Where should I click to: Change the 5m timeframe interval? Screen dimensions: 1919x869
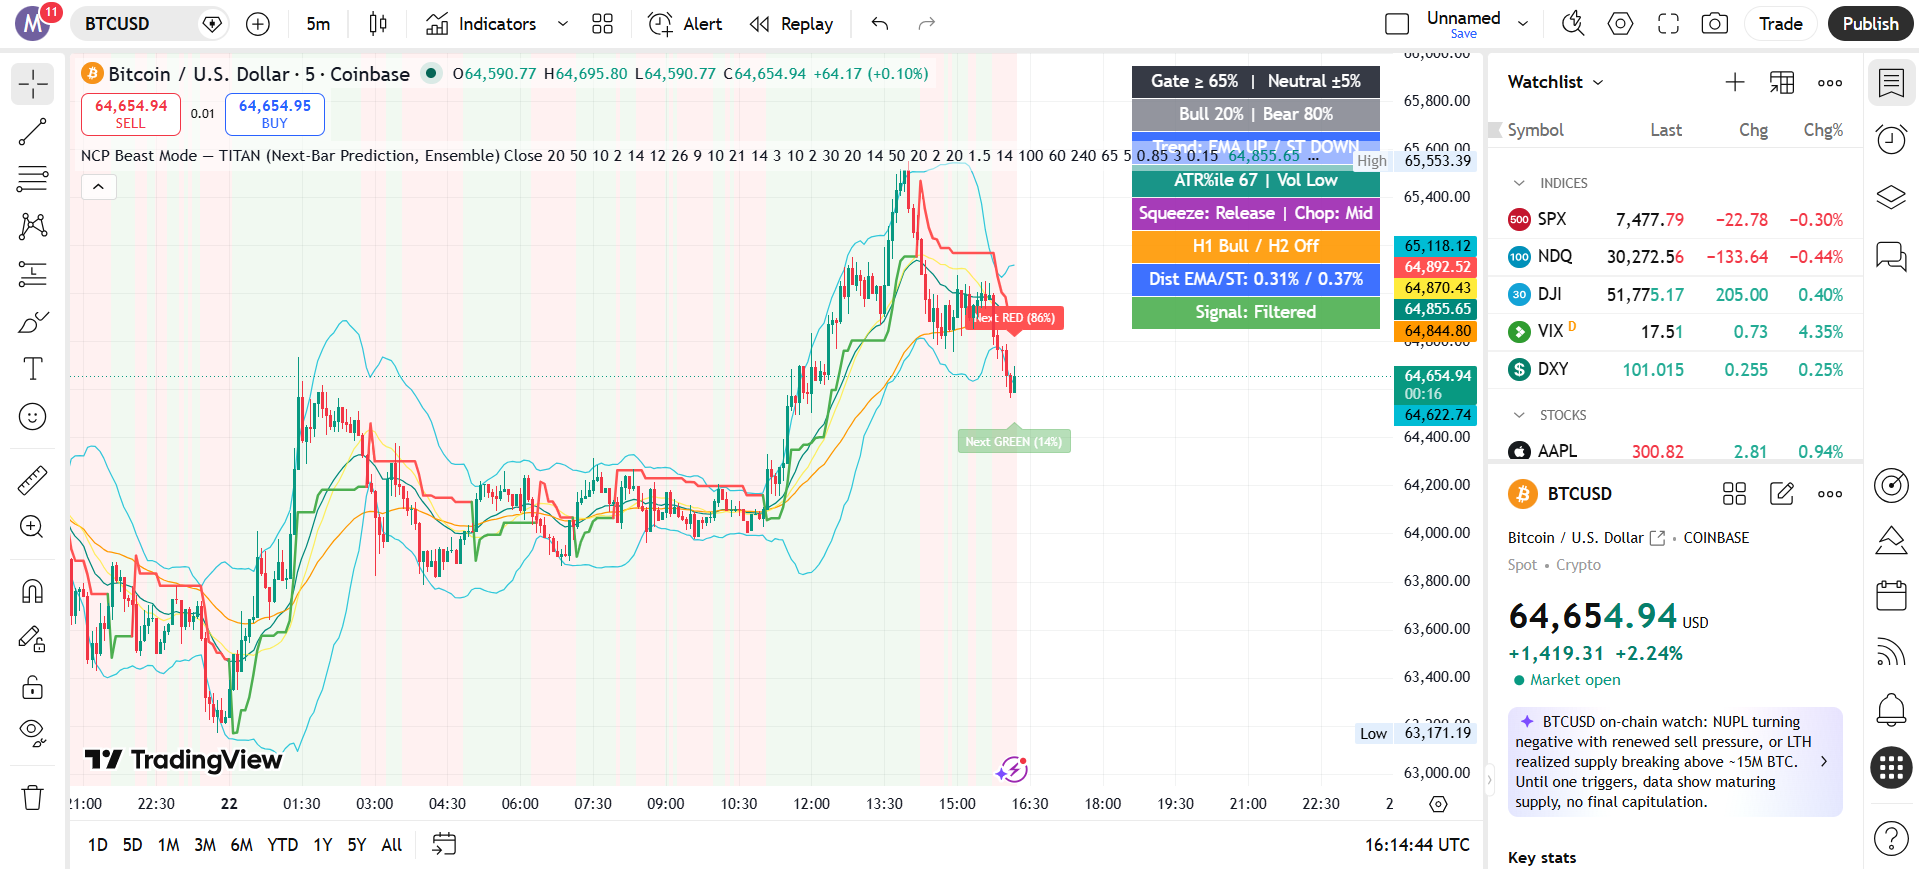tap(318, 24)
